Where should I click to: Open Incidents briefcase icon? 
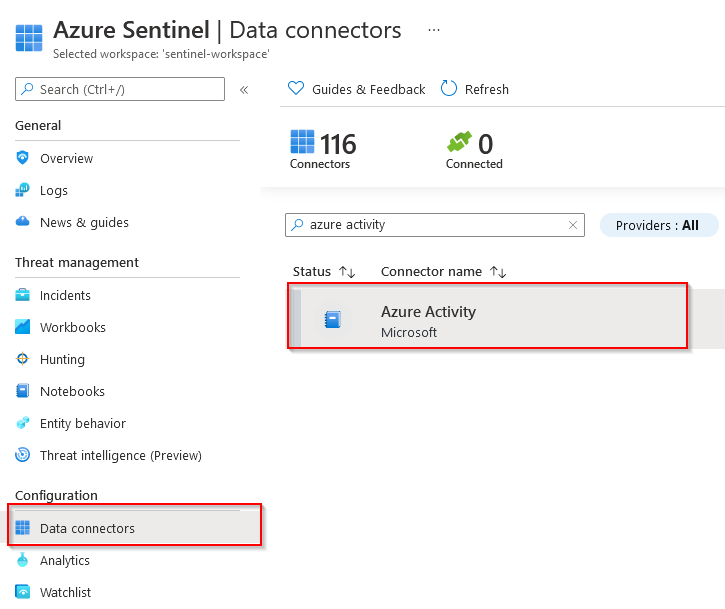[x=22, y=295]
